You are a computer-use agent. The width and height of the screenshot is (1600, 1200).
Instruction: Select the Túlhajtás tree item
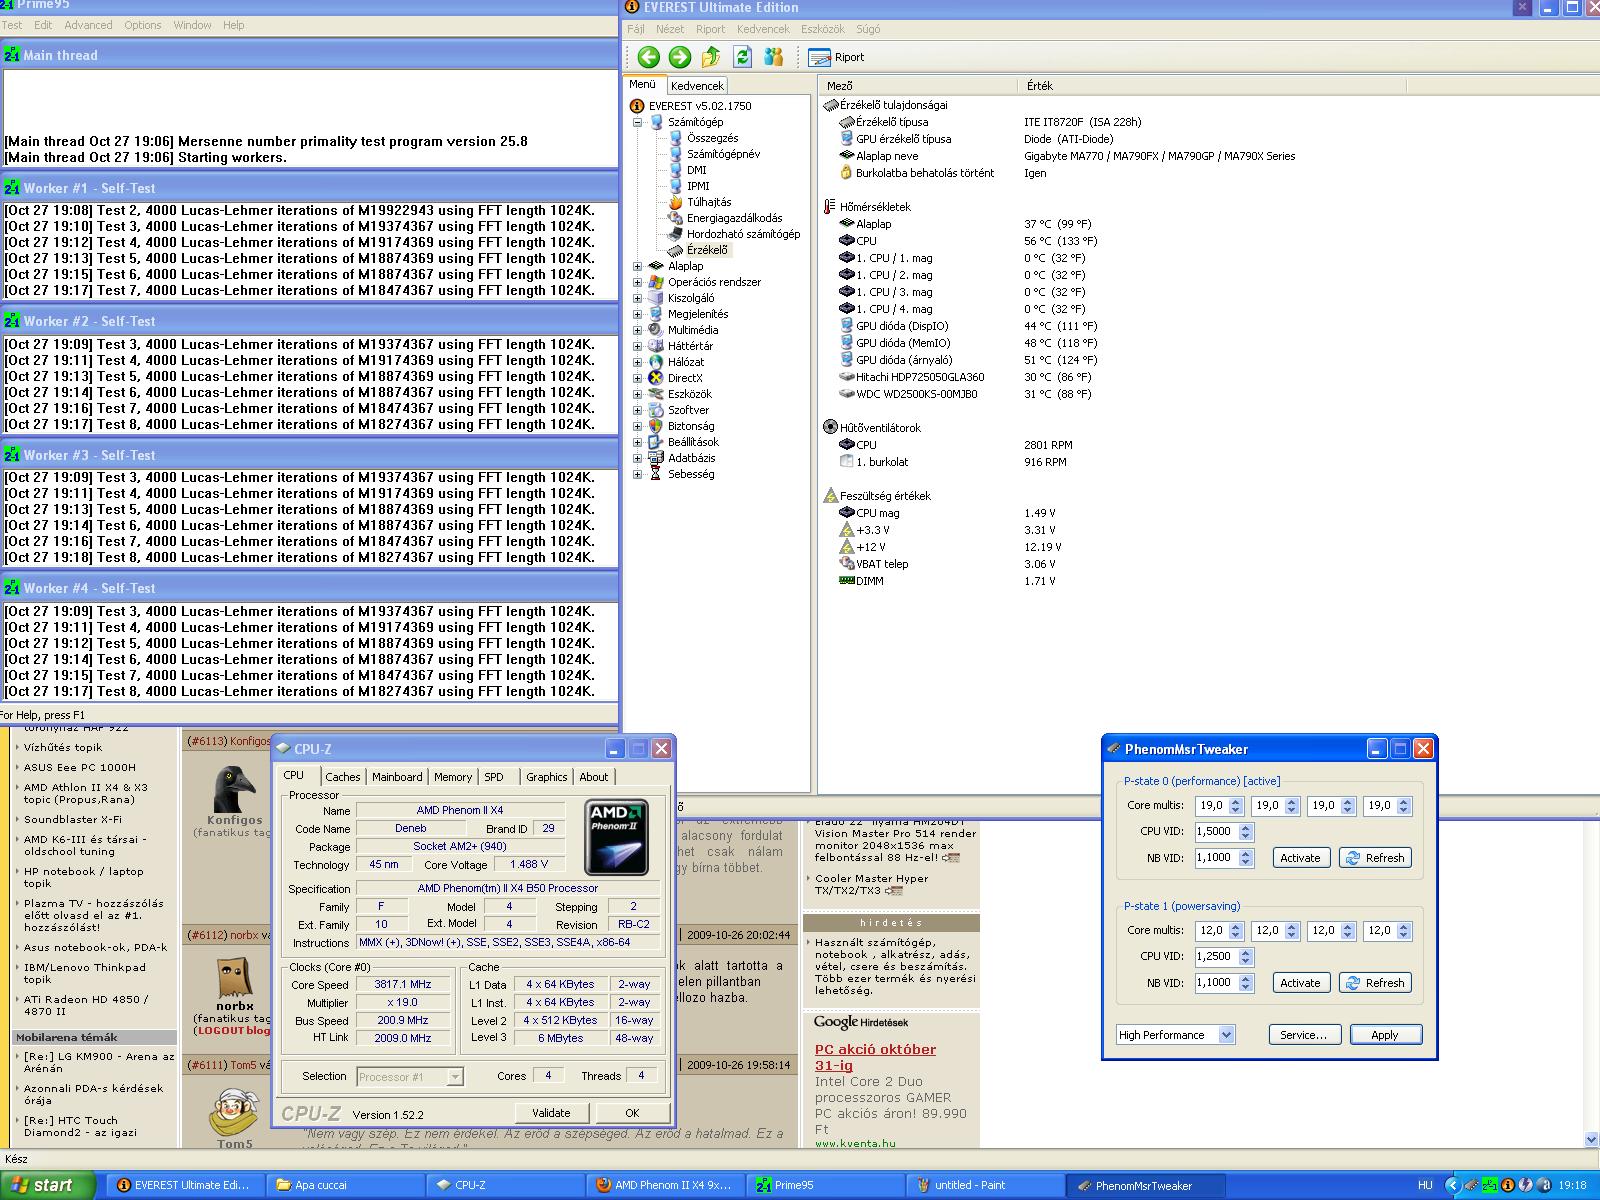(x=708, y=202)
